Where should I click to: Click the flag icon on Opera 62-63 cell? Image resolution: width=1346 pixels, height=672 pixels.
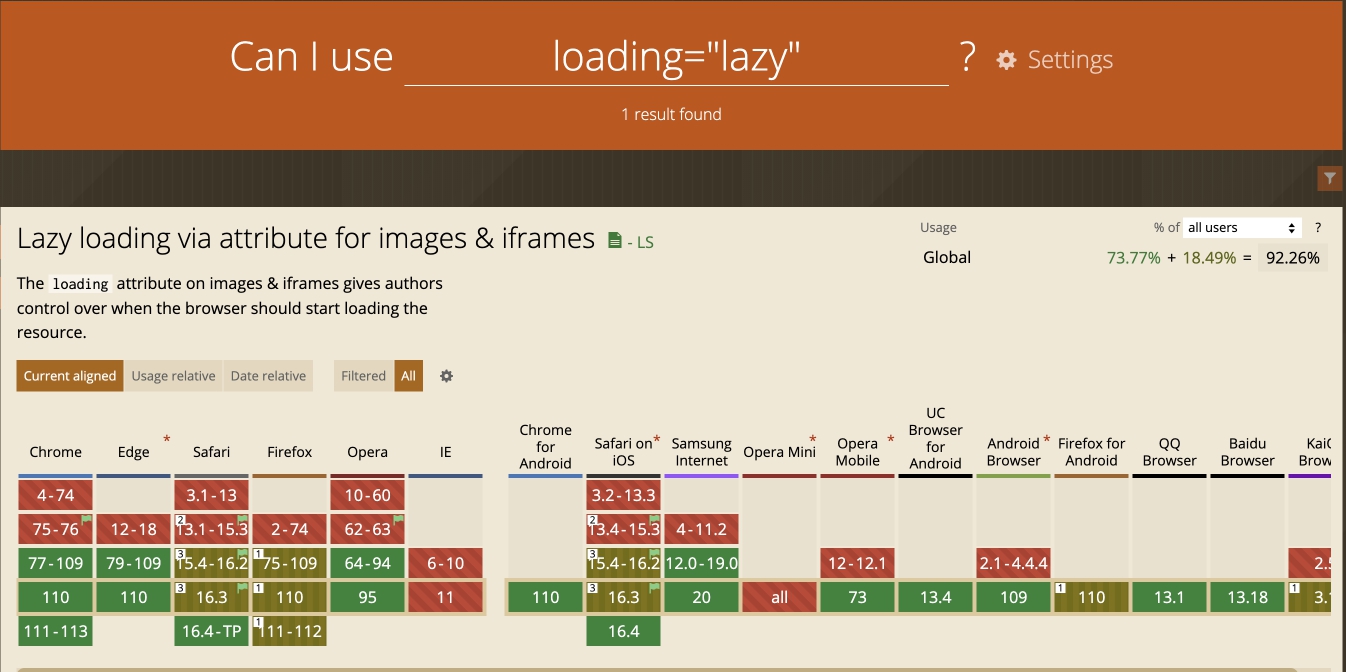[x=398, y=520]
